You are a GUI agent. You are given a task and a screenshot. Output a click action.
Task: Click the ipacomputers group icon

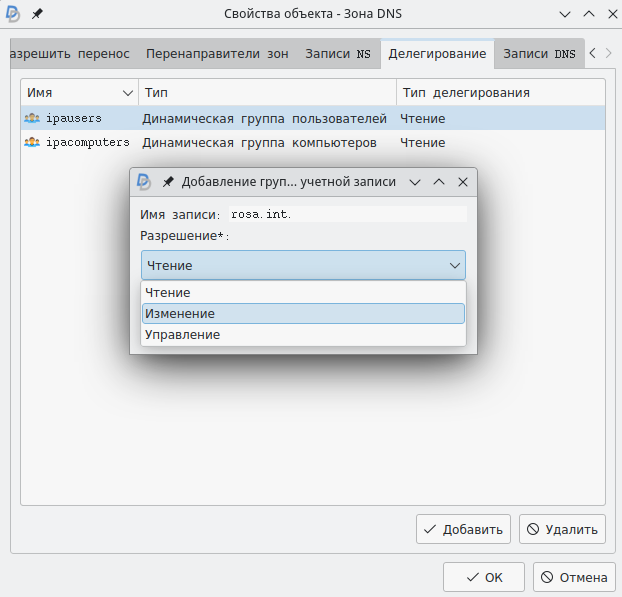tap(33, 143)
